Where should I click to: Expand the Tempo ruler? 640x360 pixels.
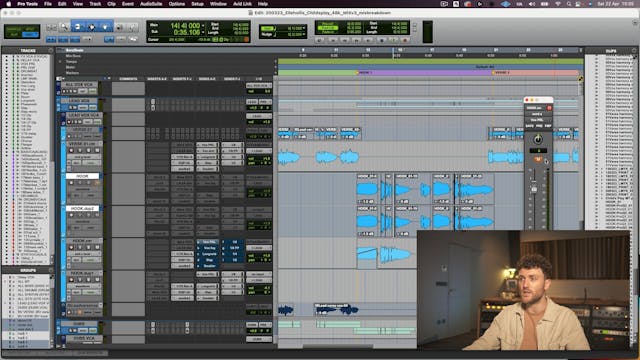coord(60,62)
